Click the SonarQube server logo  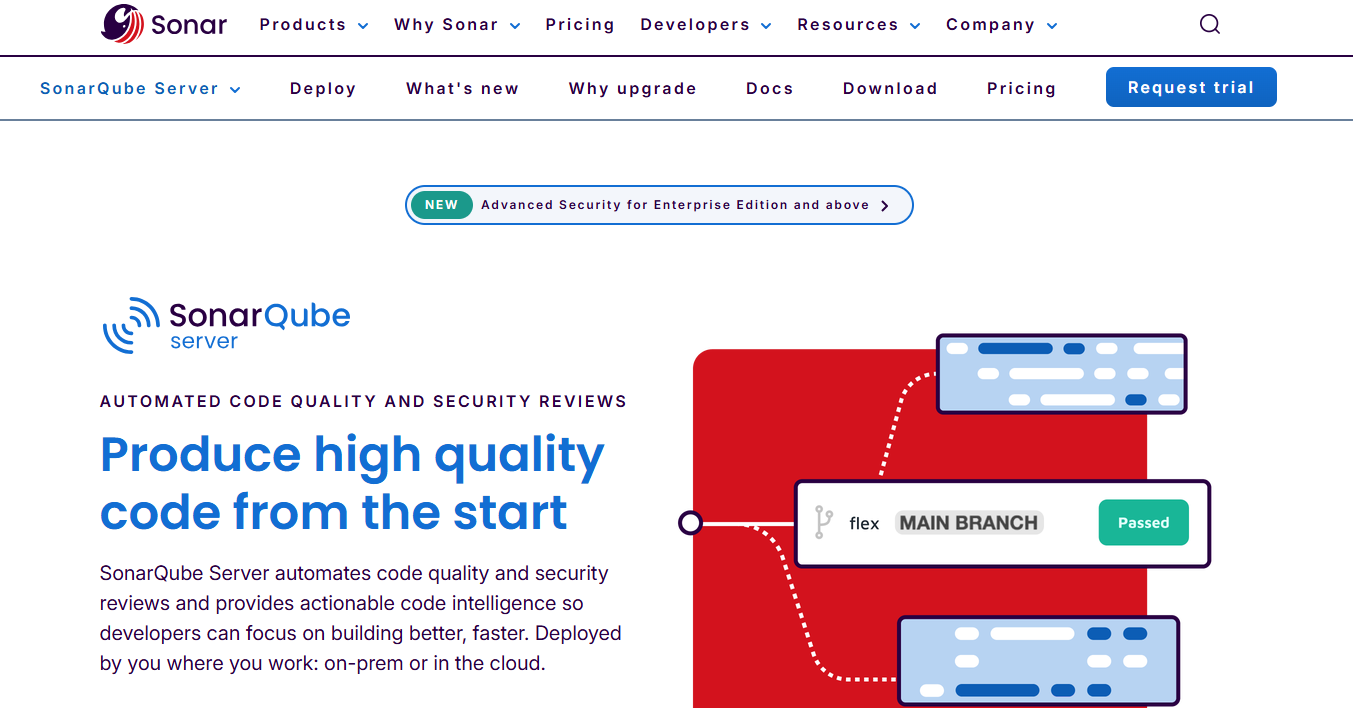tap(226, 325)
